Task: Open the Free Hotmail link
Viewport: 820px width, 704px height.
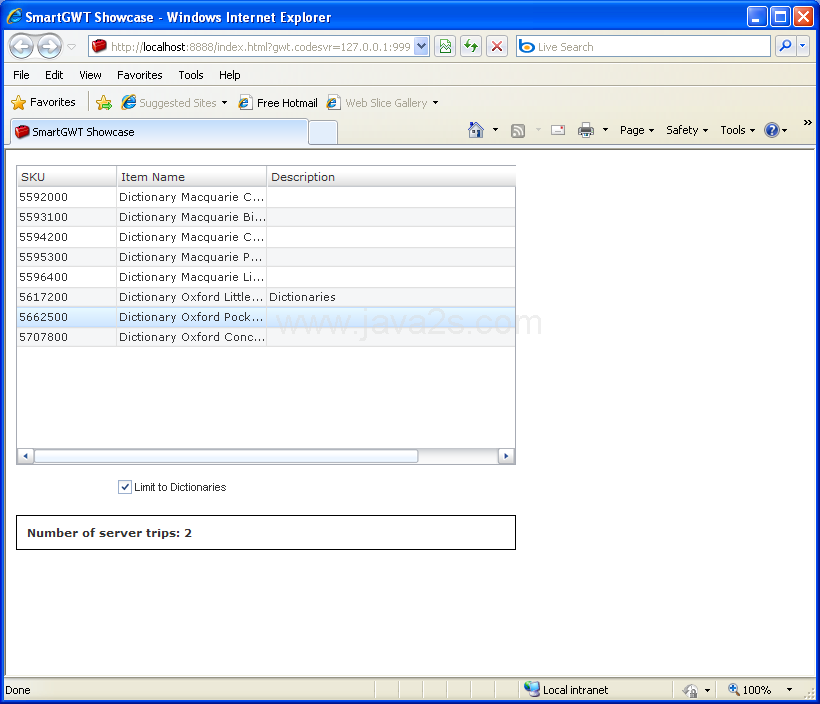Action: (x=278, y=103)
